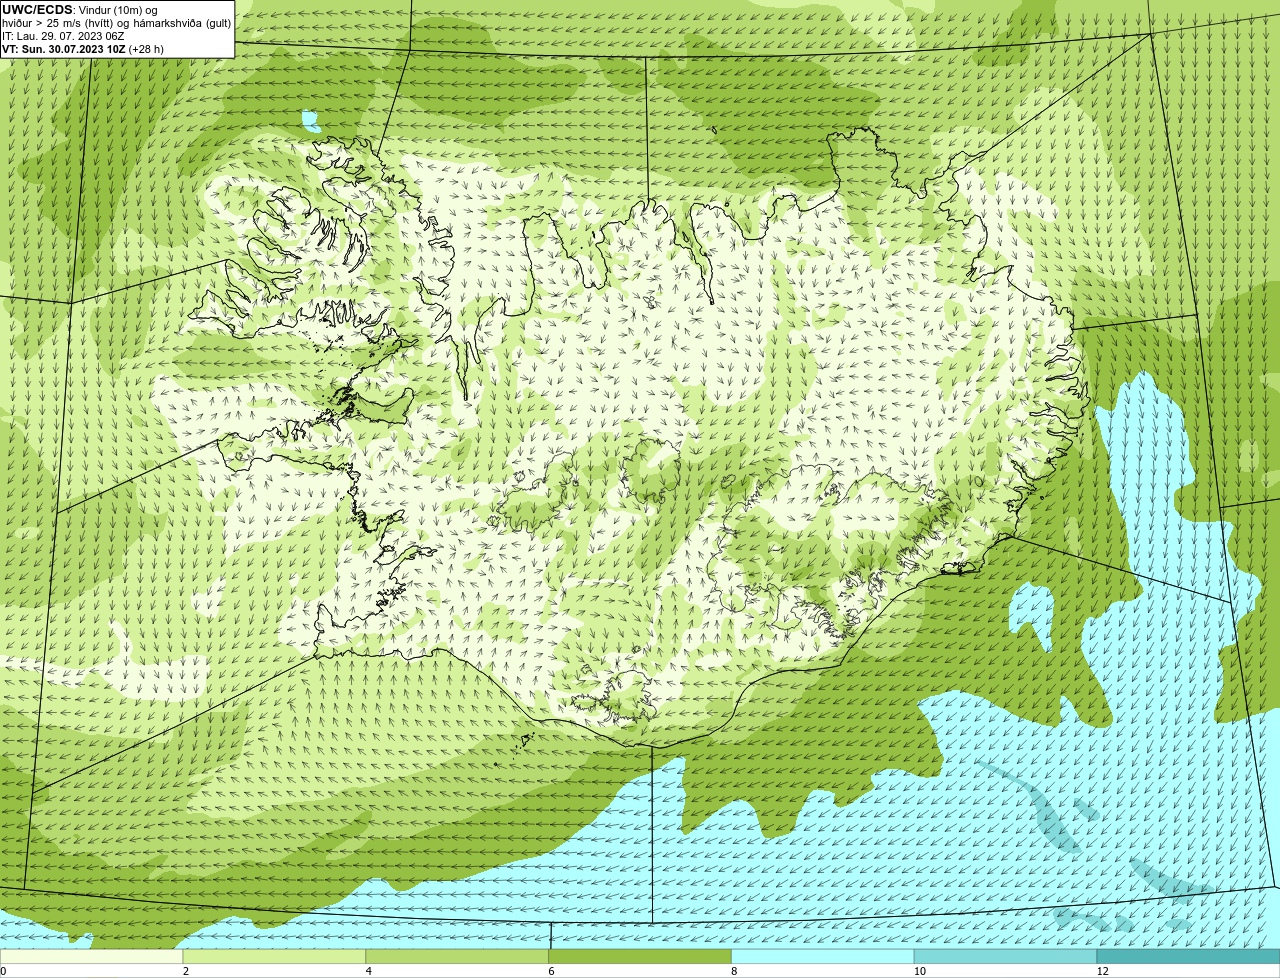1280x978 pixels.
Task: Select the 10–12 m/s turquoise legend swatch
Action: click(x=1005, y=956)
